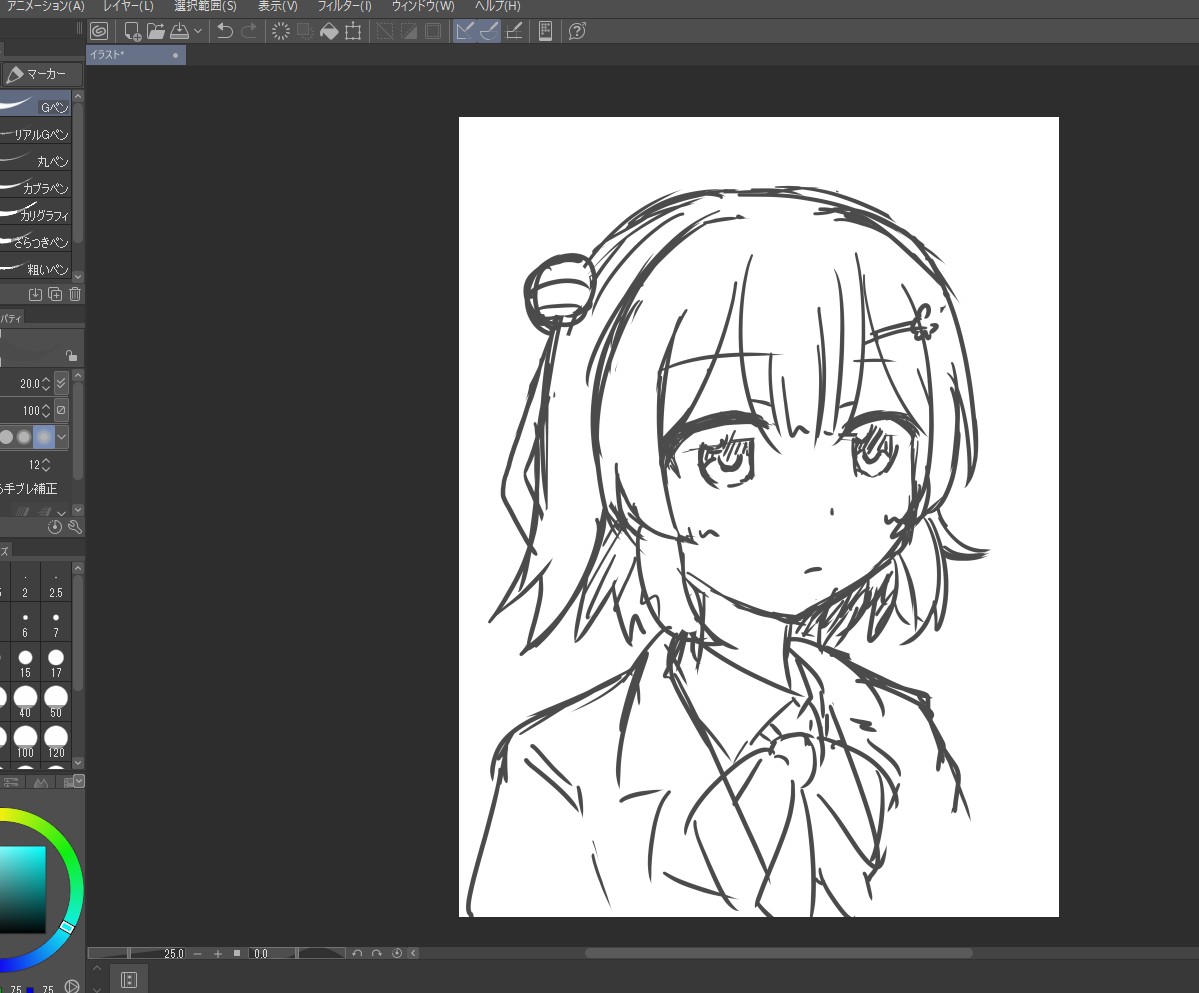The width and height of the screenshot is (1199, 993).
Task: Select the soft anti-aliasing option swatch
Action: click(x=44, y=437)
